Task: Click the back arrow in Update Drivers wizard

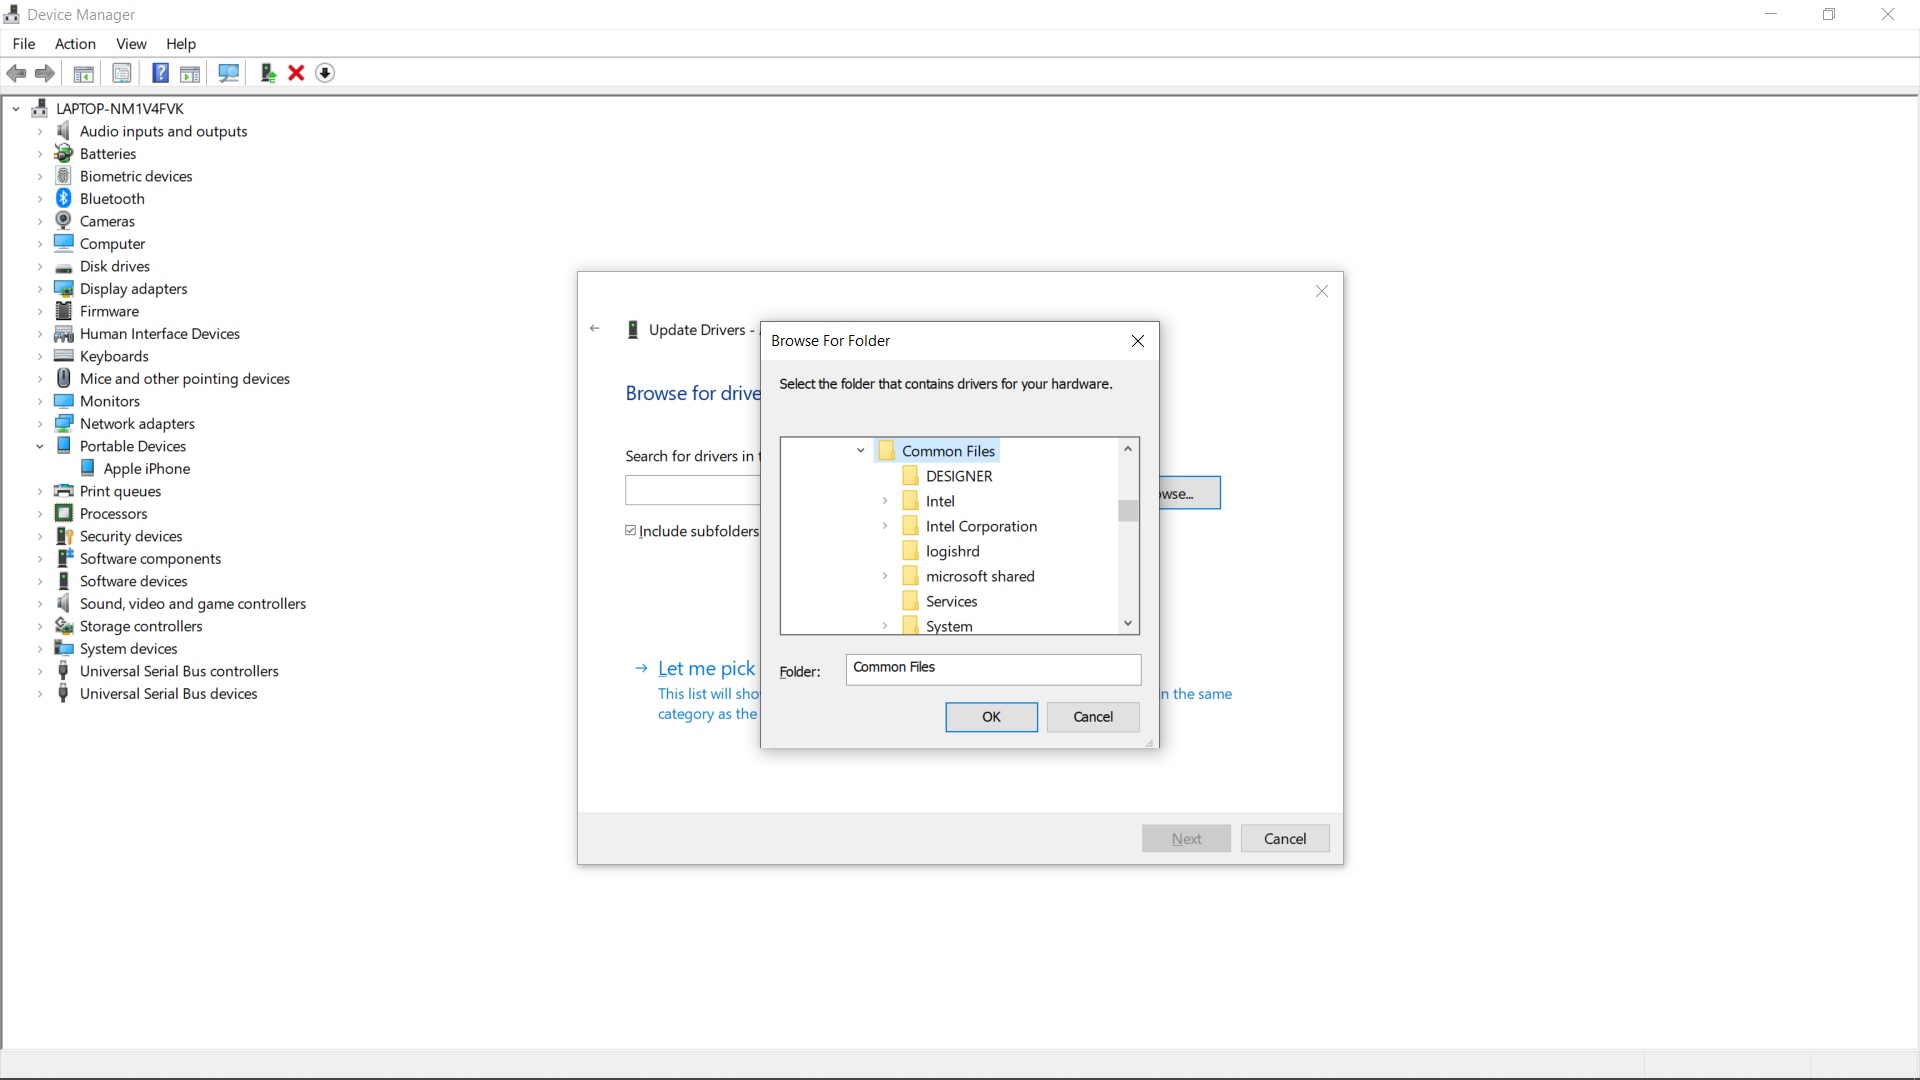Action: [x=595, y=328]
